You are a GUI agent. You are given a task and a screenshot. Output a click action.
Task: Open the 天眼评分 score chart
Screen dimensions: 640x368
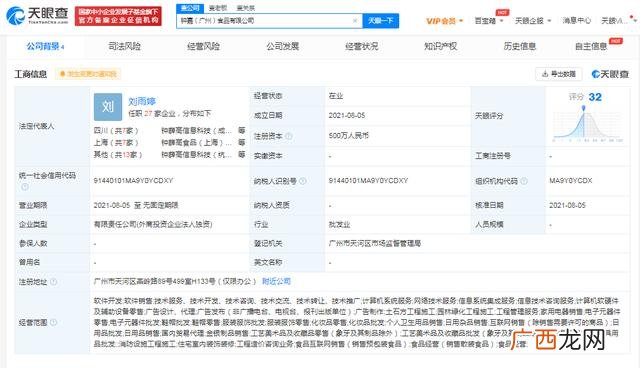[588, 124]
